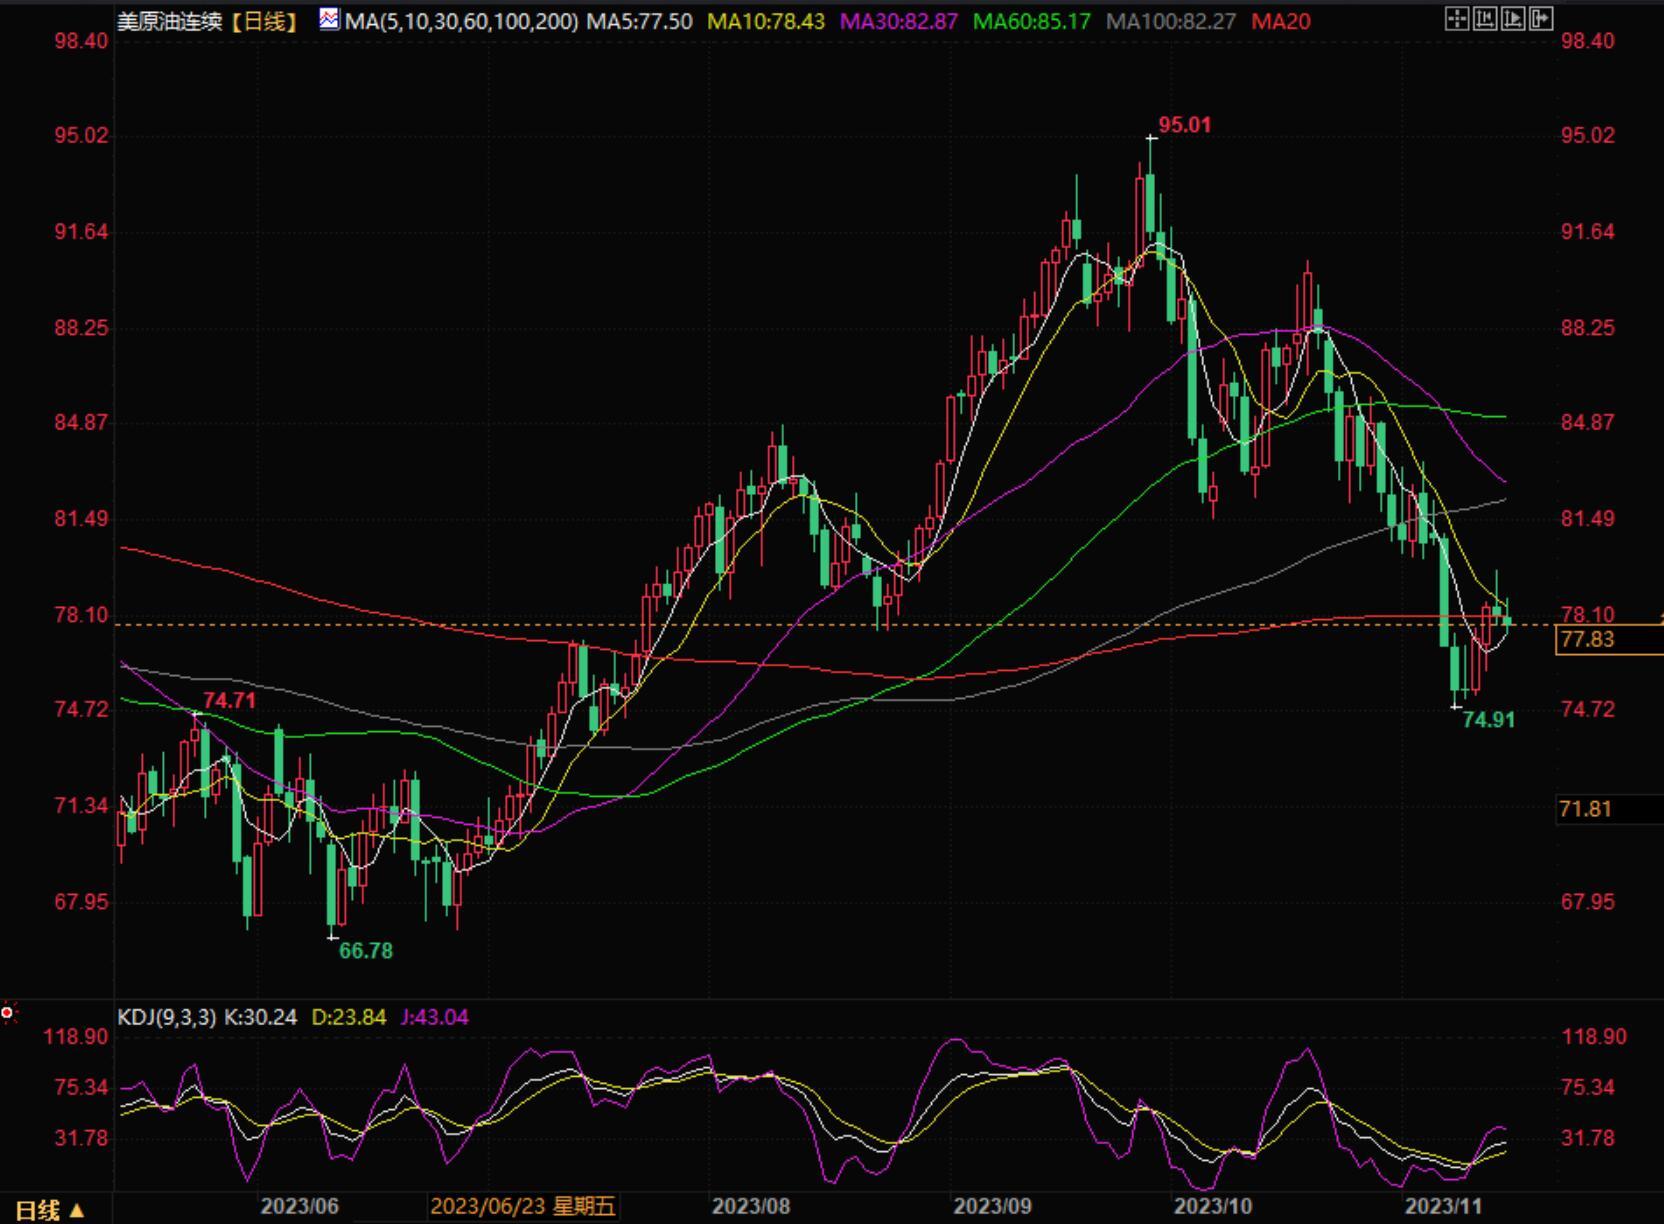Click the 77.83 current price tag
This screenshot has height=1224, width=1664.
coord(1587,640)
